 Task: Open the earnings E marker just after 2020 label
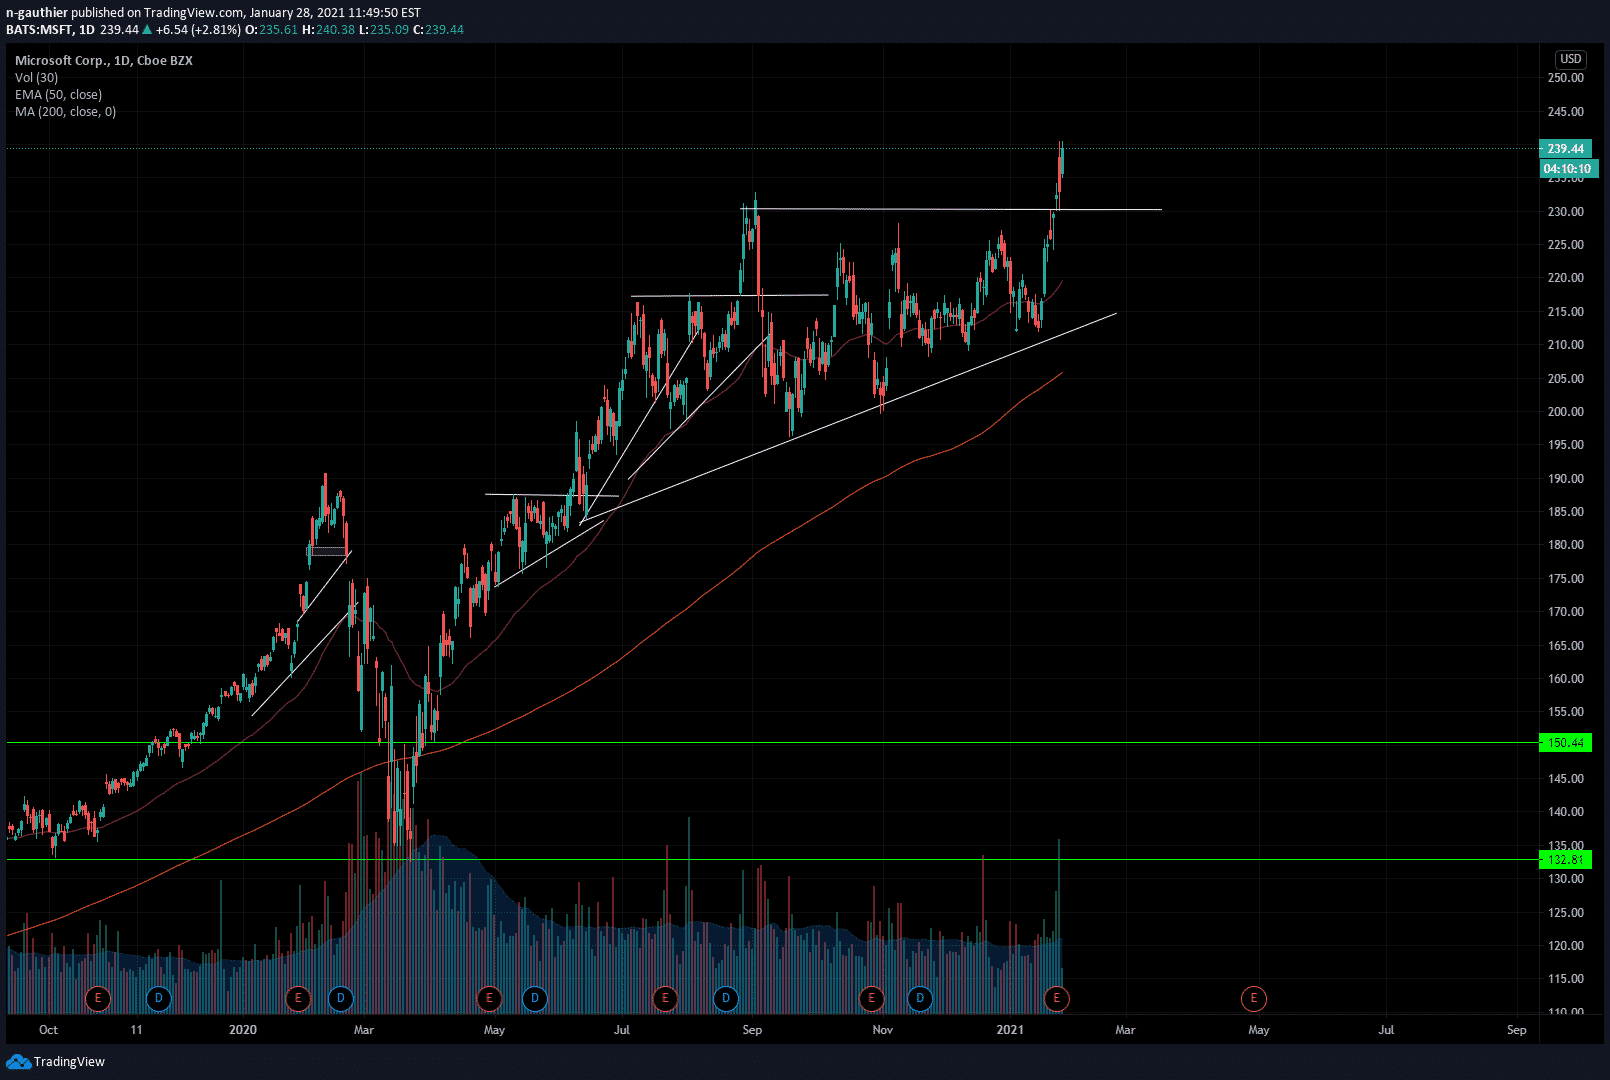(x=298, y=998)
